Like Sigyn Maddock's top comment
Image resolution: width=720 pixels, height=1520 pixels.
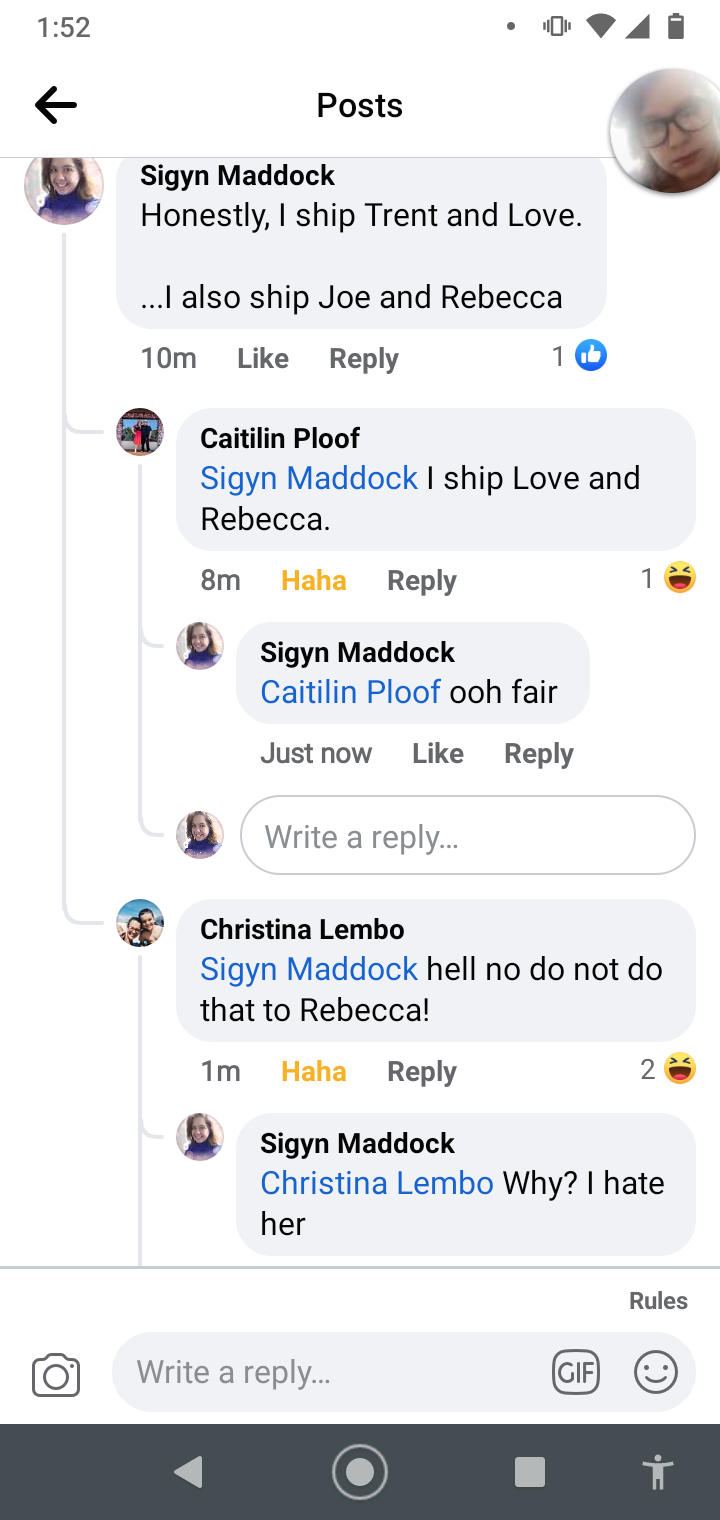click(263, 359)
